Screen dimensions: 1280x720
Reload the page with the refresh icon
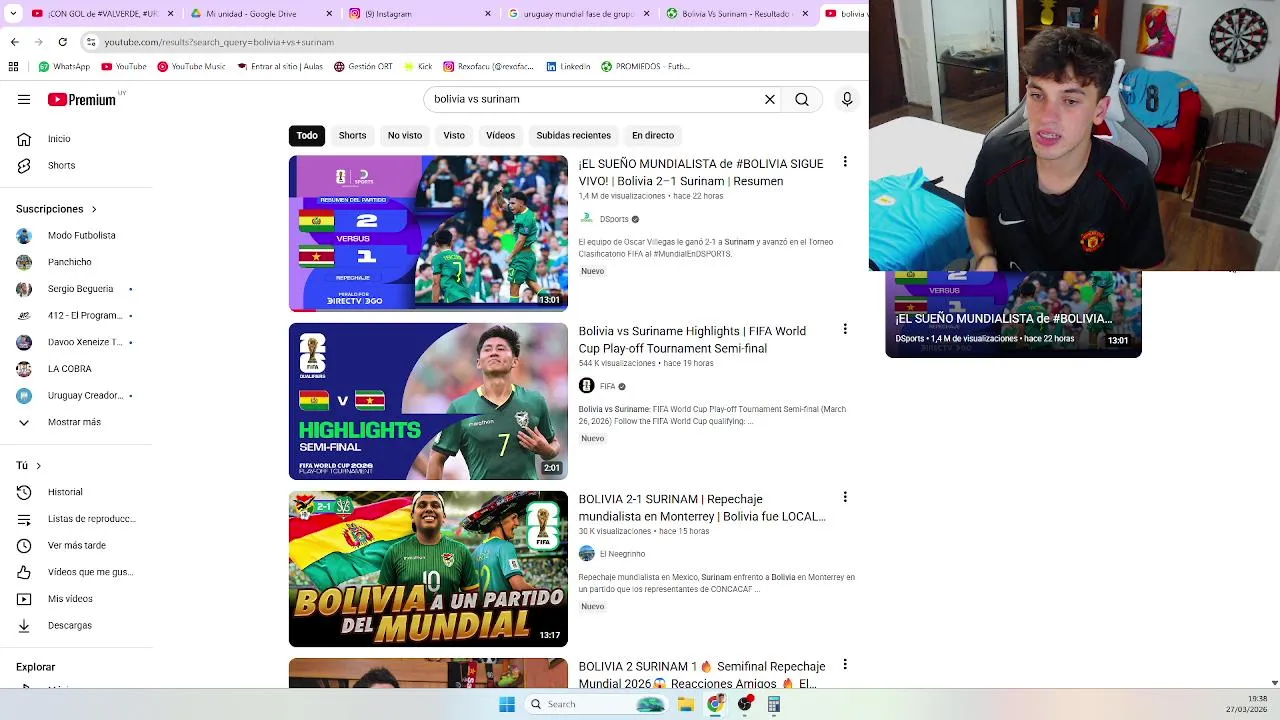(x=62, y=42)
